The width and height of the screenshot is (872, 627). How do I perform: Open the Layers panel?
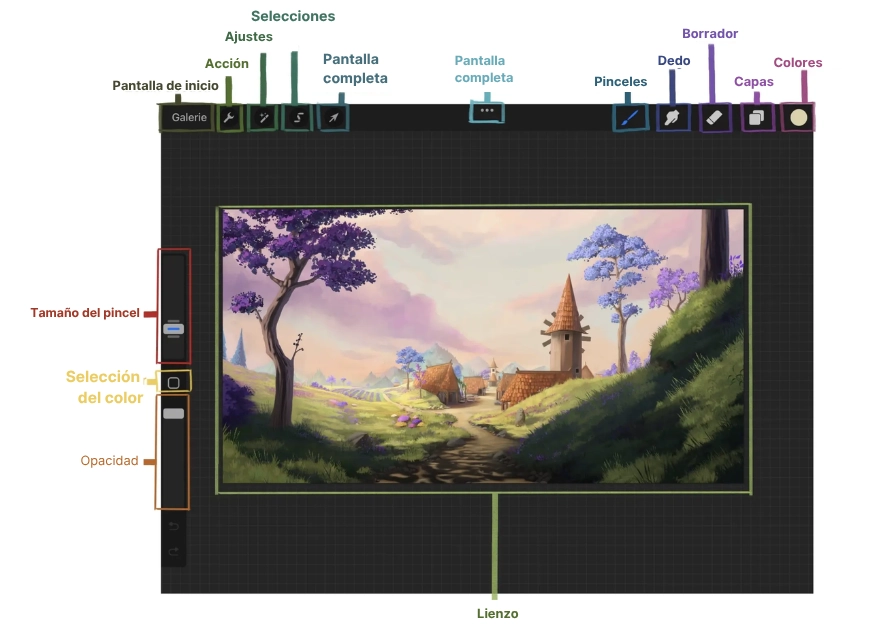757,117
